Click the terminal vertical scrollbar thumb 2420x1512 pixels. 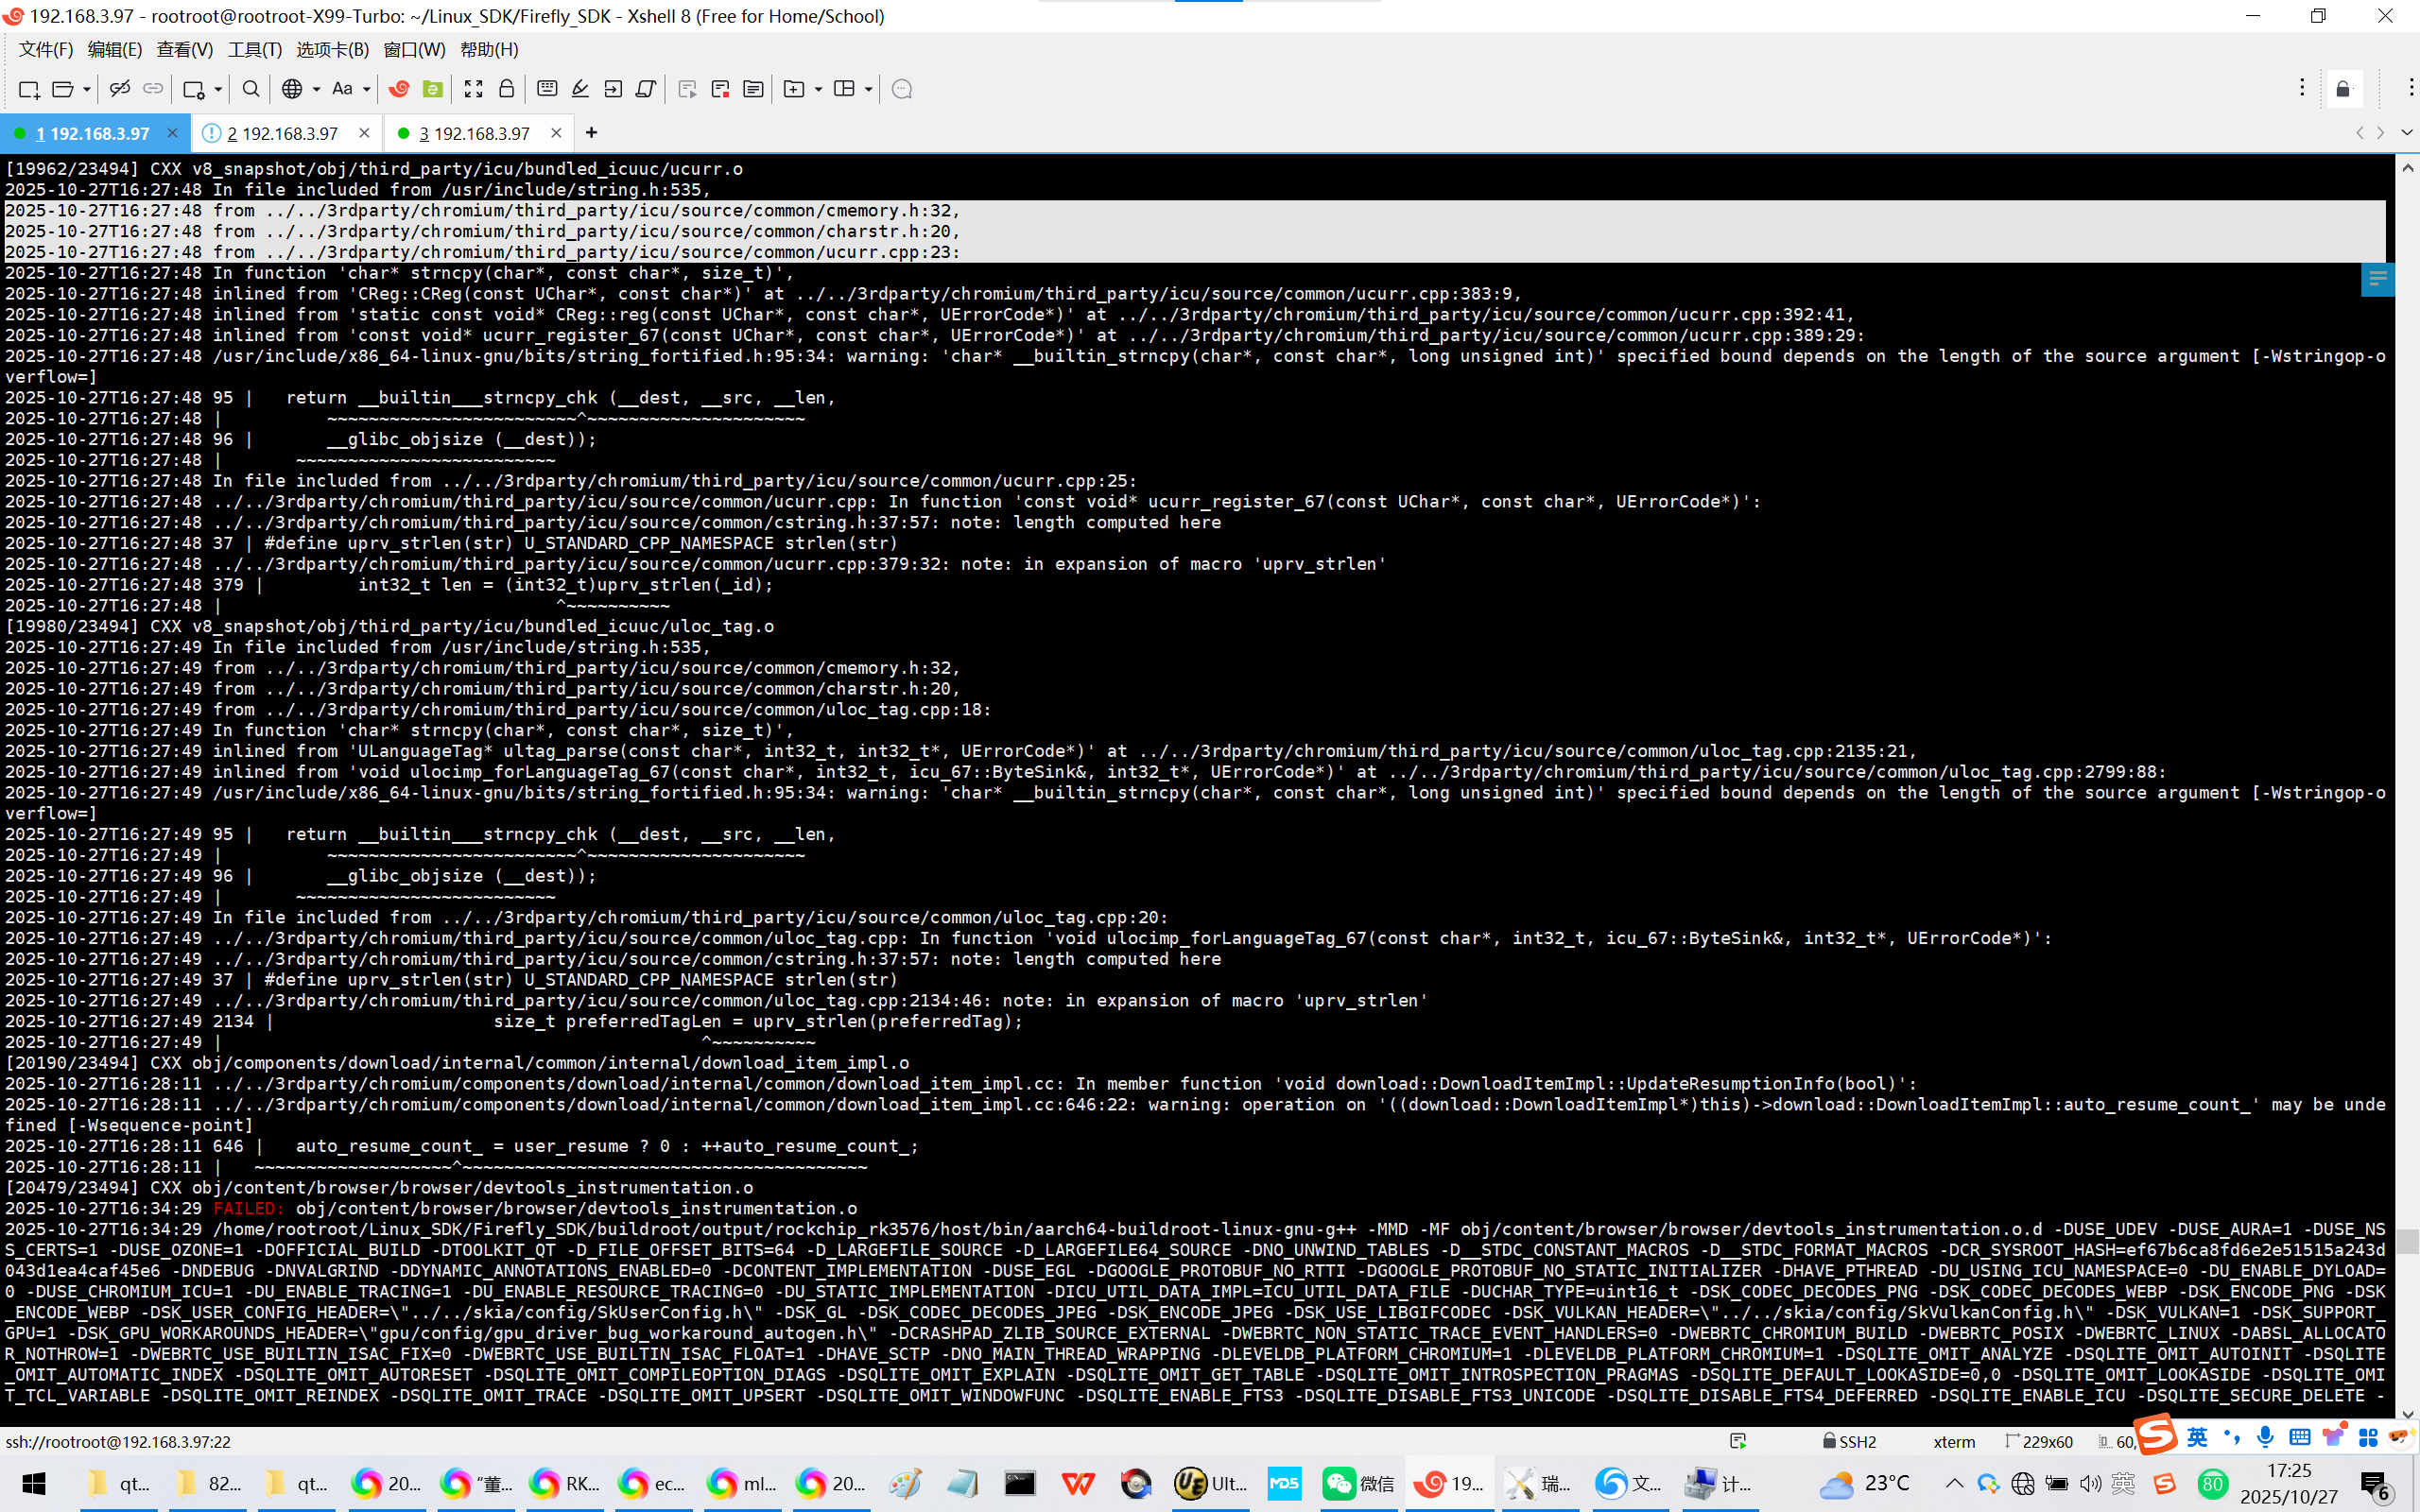tap(2407, 1240)
